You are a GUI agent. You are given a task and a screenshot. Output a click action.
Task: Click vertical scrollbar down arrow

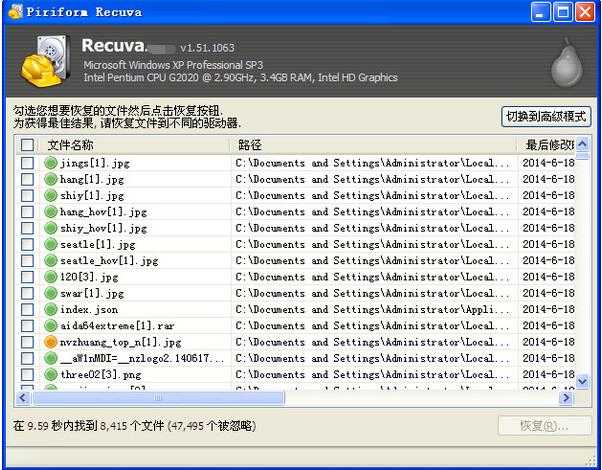582,382
